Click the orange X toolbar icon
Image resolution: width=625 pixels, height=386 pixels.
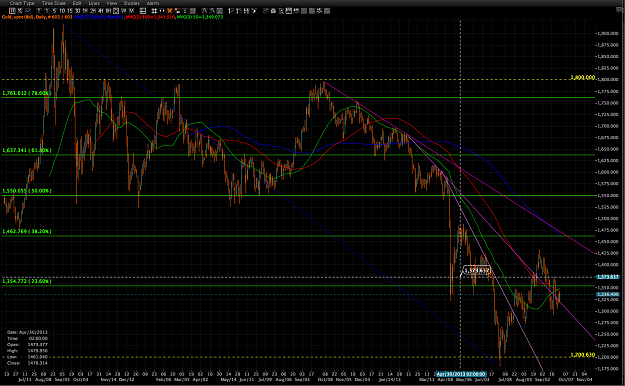pyautogui.click(x=170, y=11)
